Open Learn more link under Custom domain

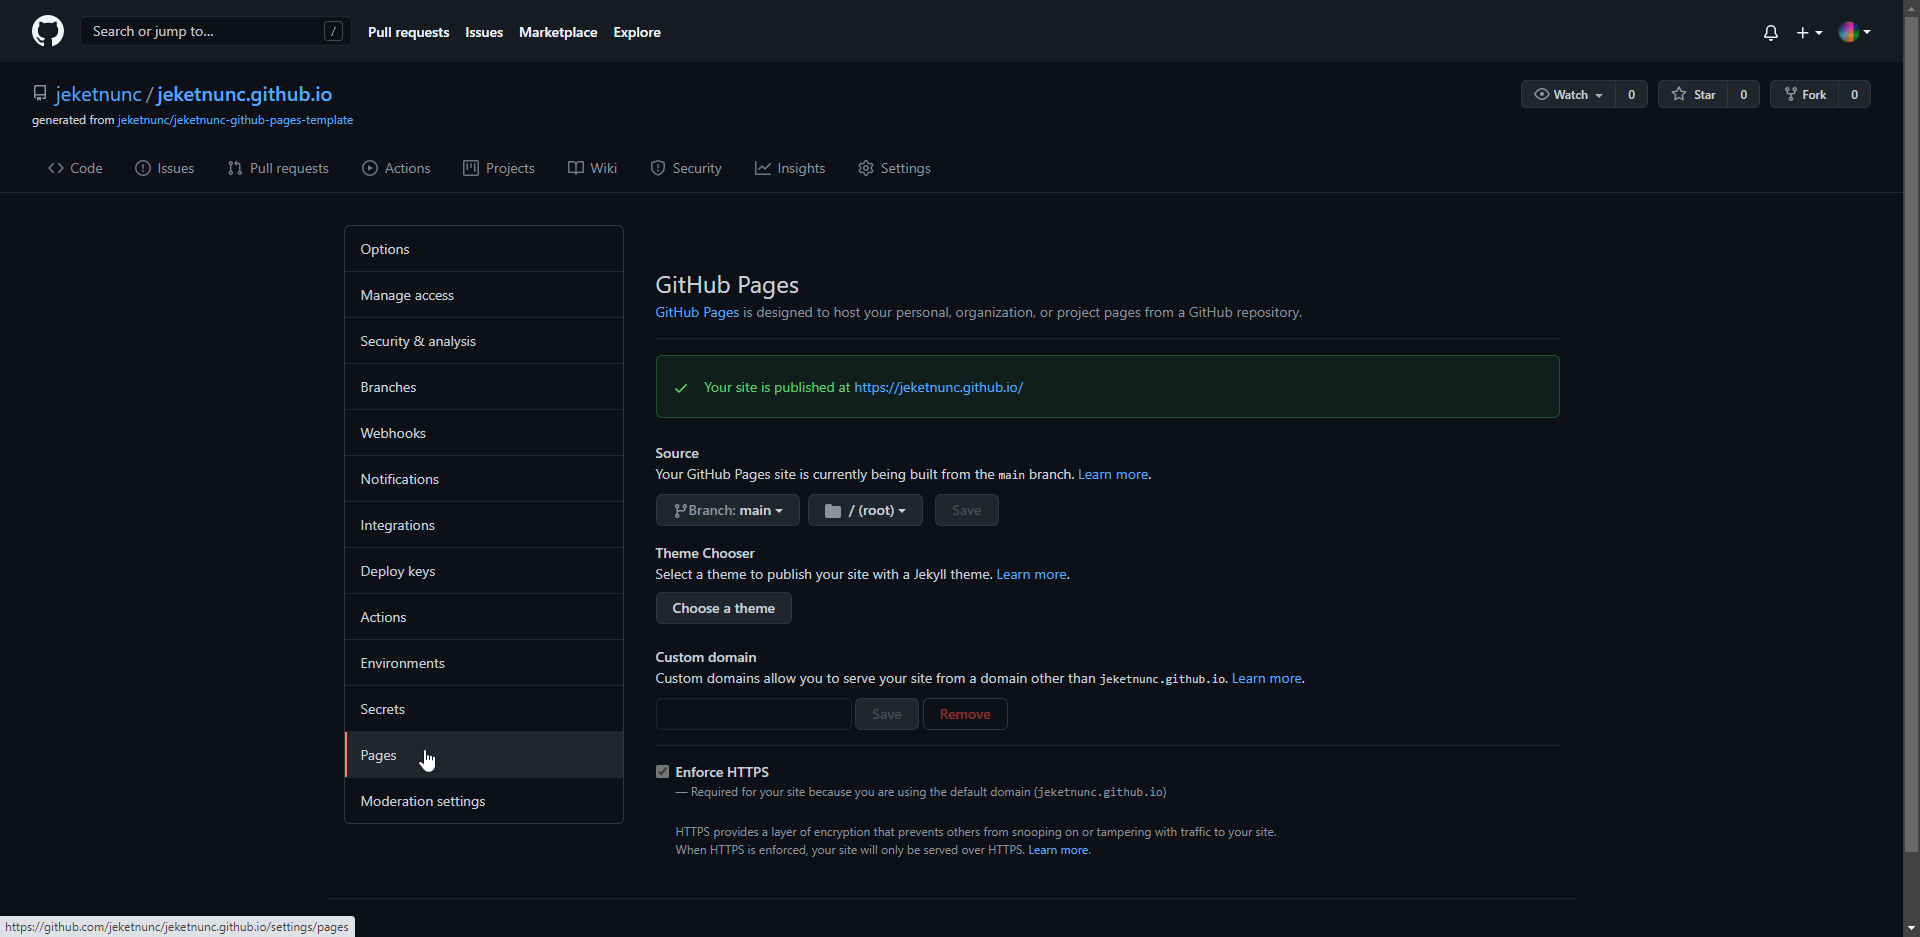pos(1267,679)
